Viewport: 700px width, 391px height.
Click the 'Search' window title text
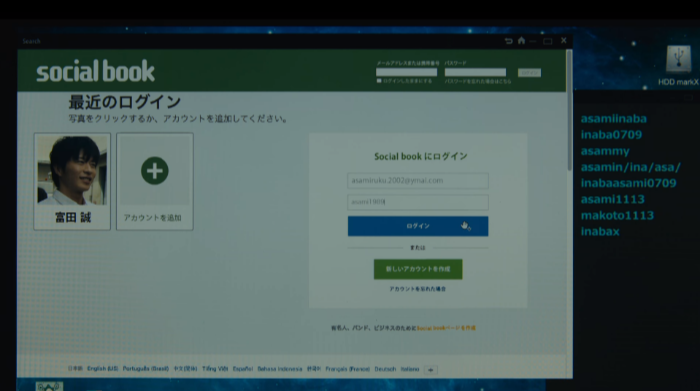click(31, 41)
